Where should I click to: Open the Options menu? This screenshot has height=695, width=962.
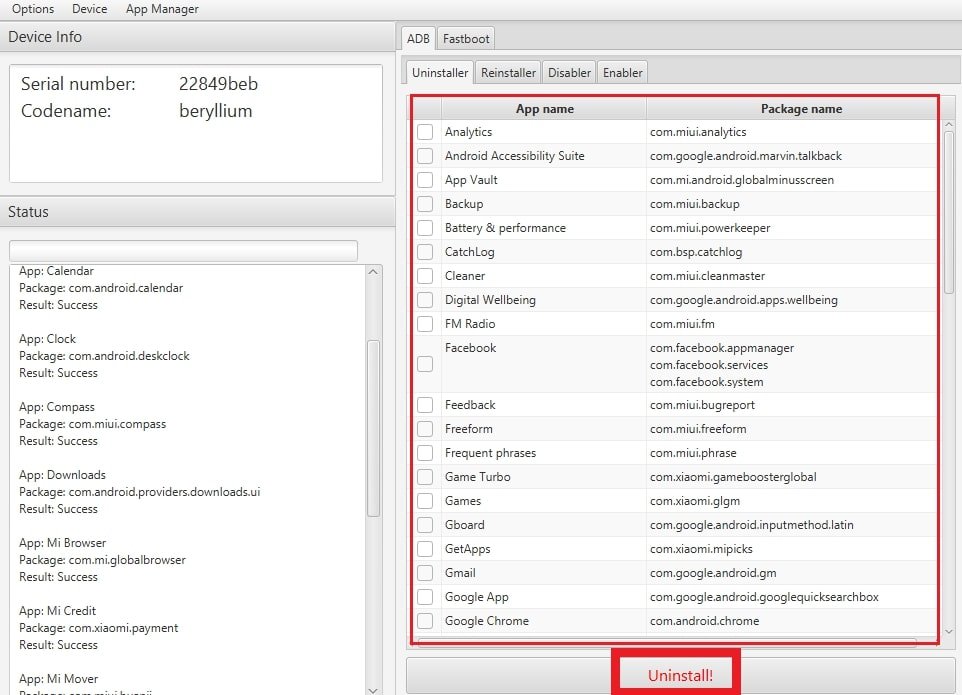(33, 9)
